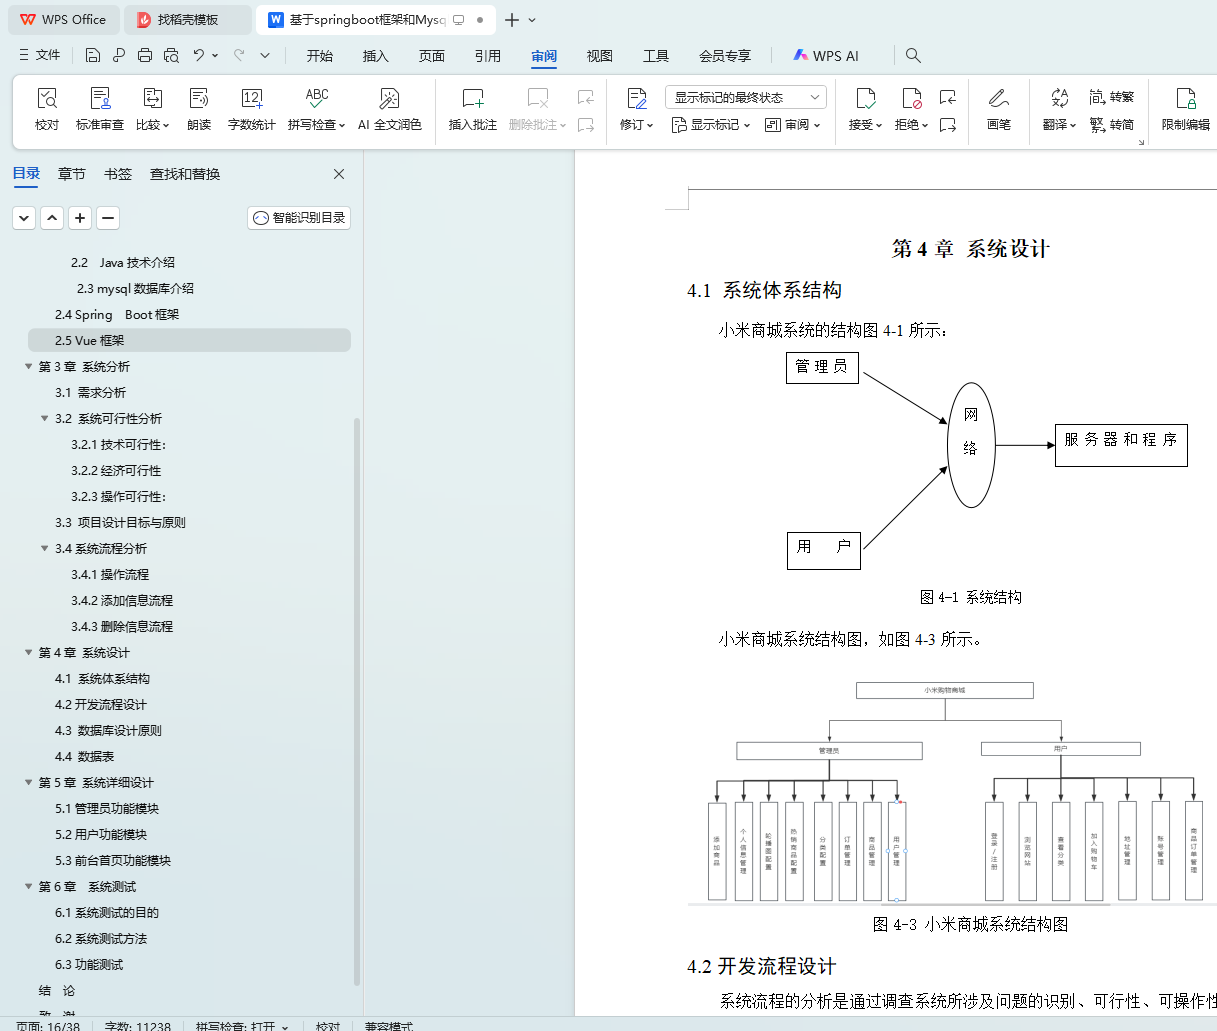Switch to 视图 ribbon tab

[600, 56]
